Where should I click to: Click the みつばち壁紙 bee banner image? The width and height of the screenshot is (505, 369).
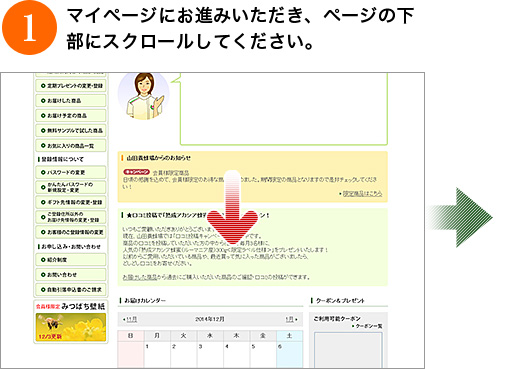click(71, 327)
